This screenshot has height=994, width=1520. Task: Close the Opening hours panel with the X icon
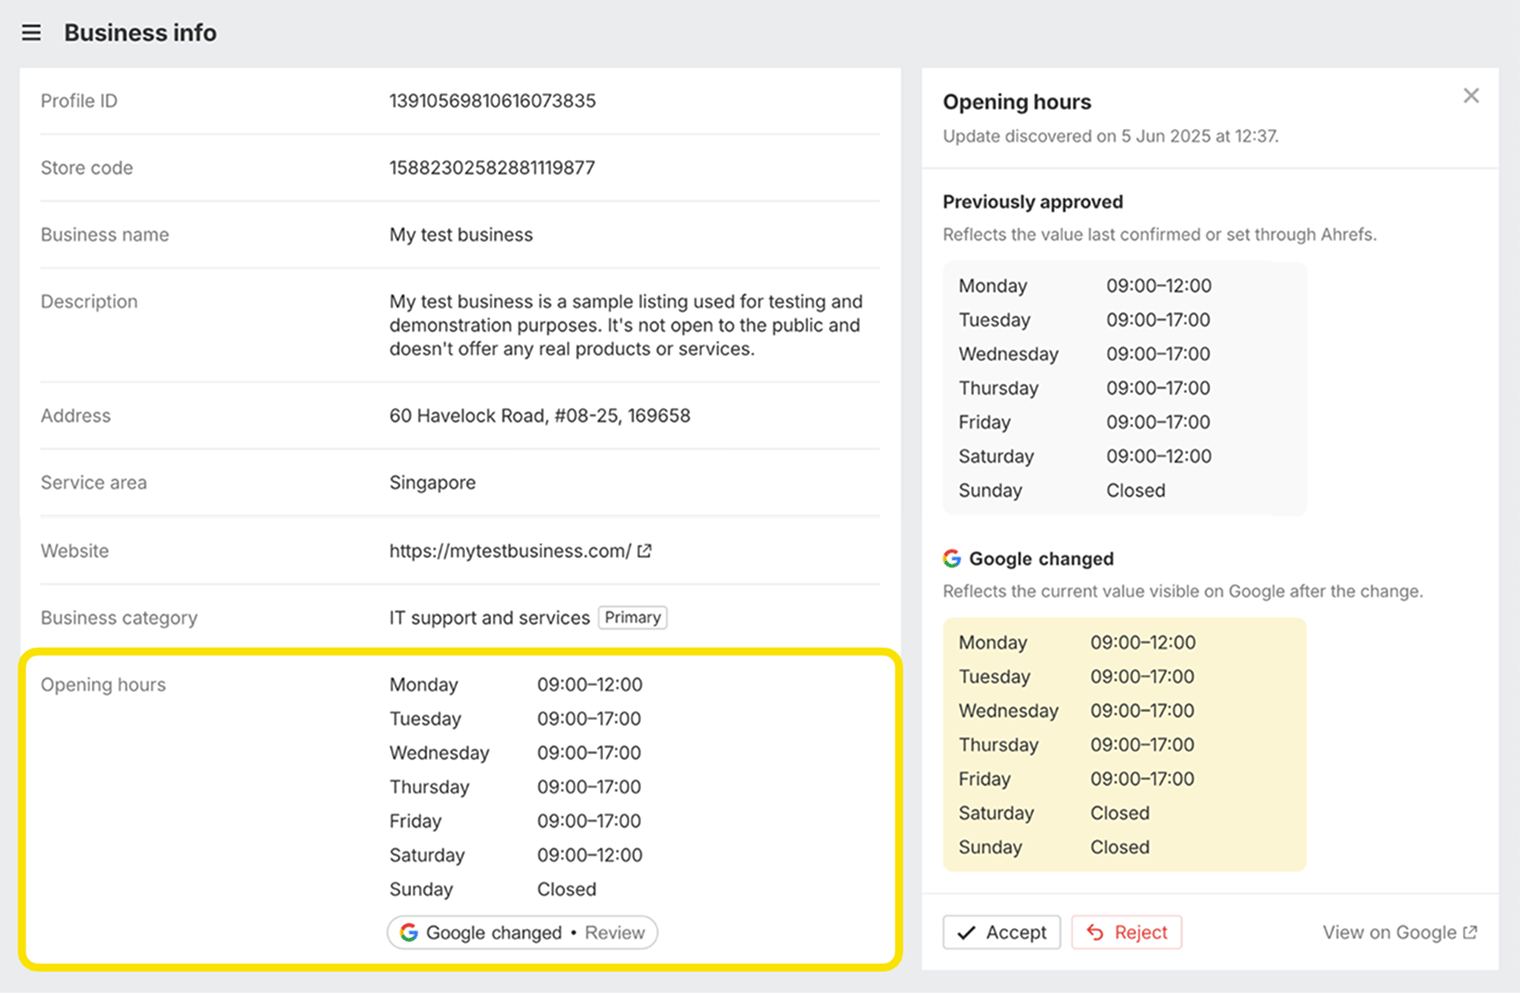pyautogui.click(x=1470, y=95)
